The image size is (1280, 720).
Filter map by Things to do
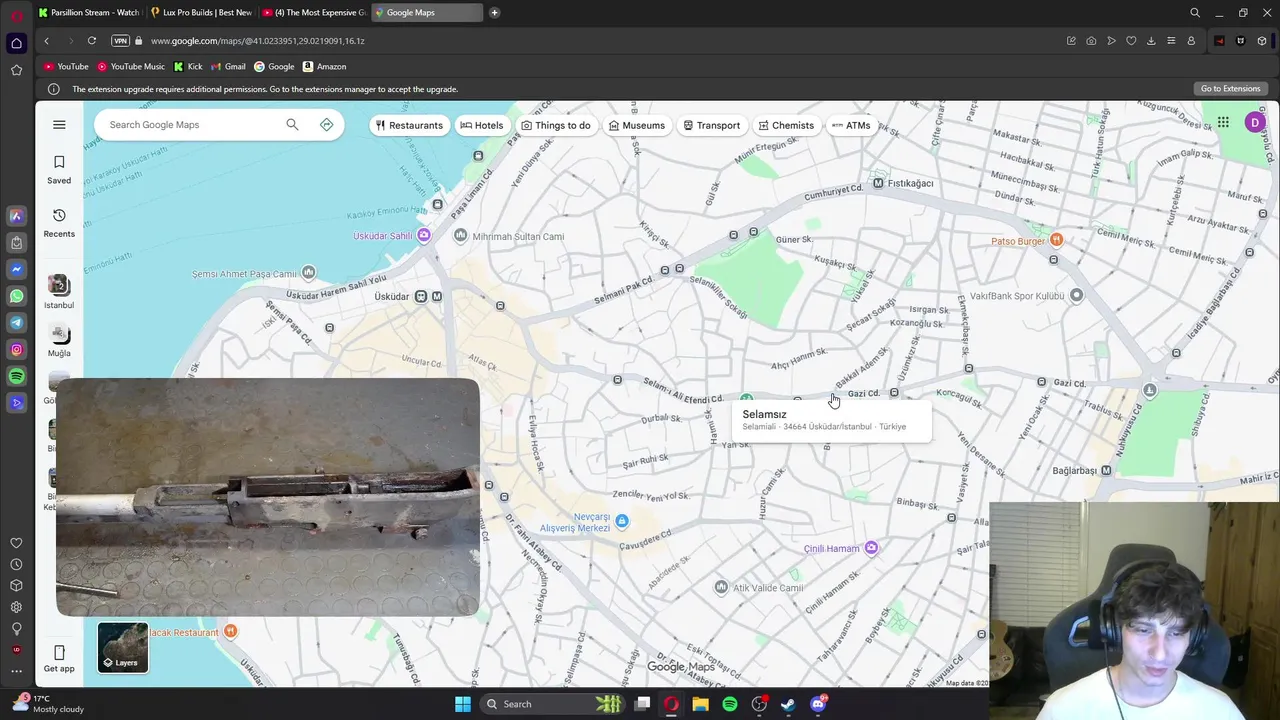coord(556,125)
